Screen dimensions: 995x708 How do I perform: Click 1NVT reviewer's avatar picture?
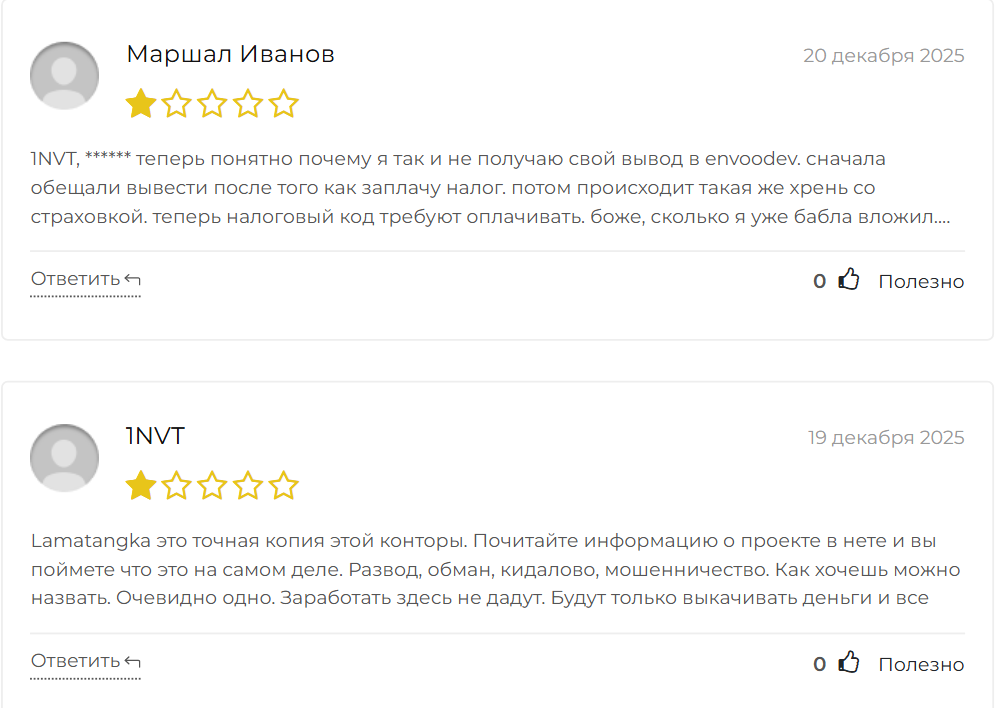(x=65, y=458)
